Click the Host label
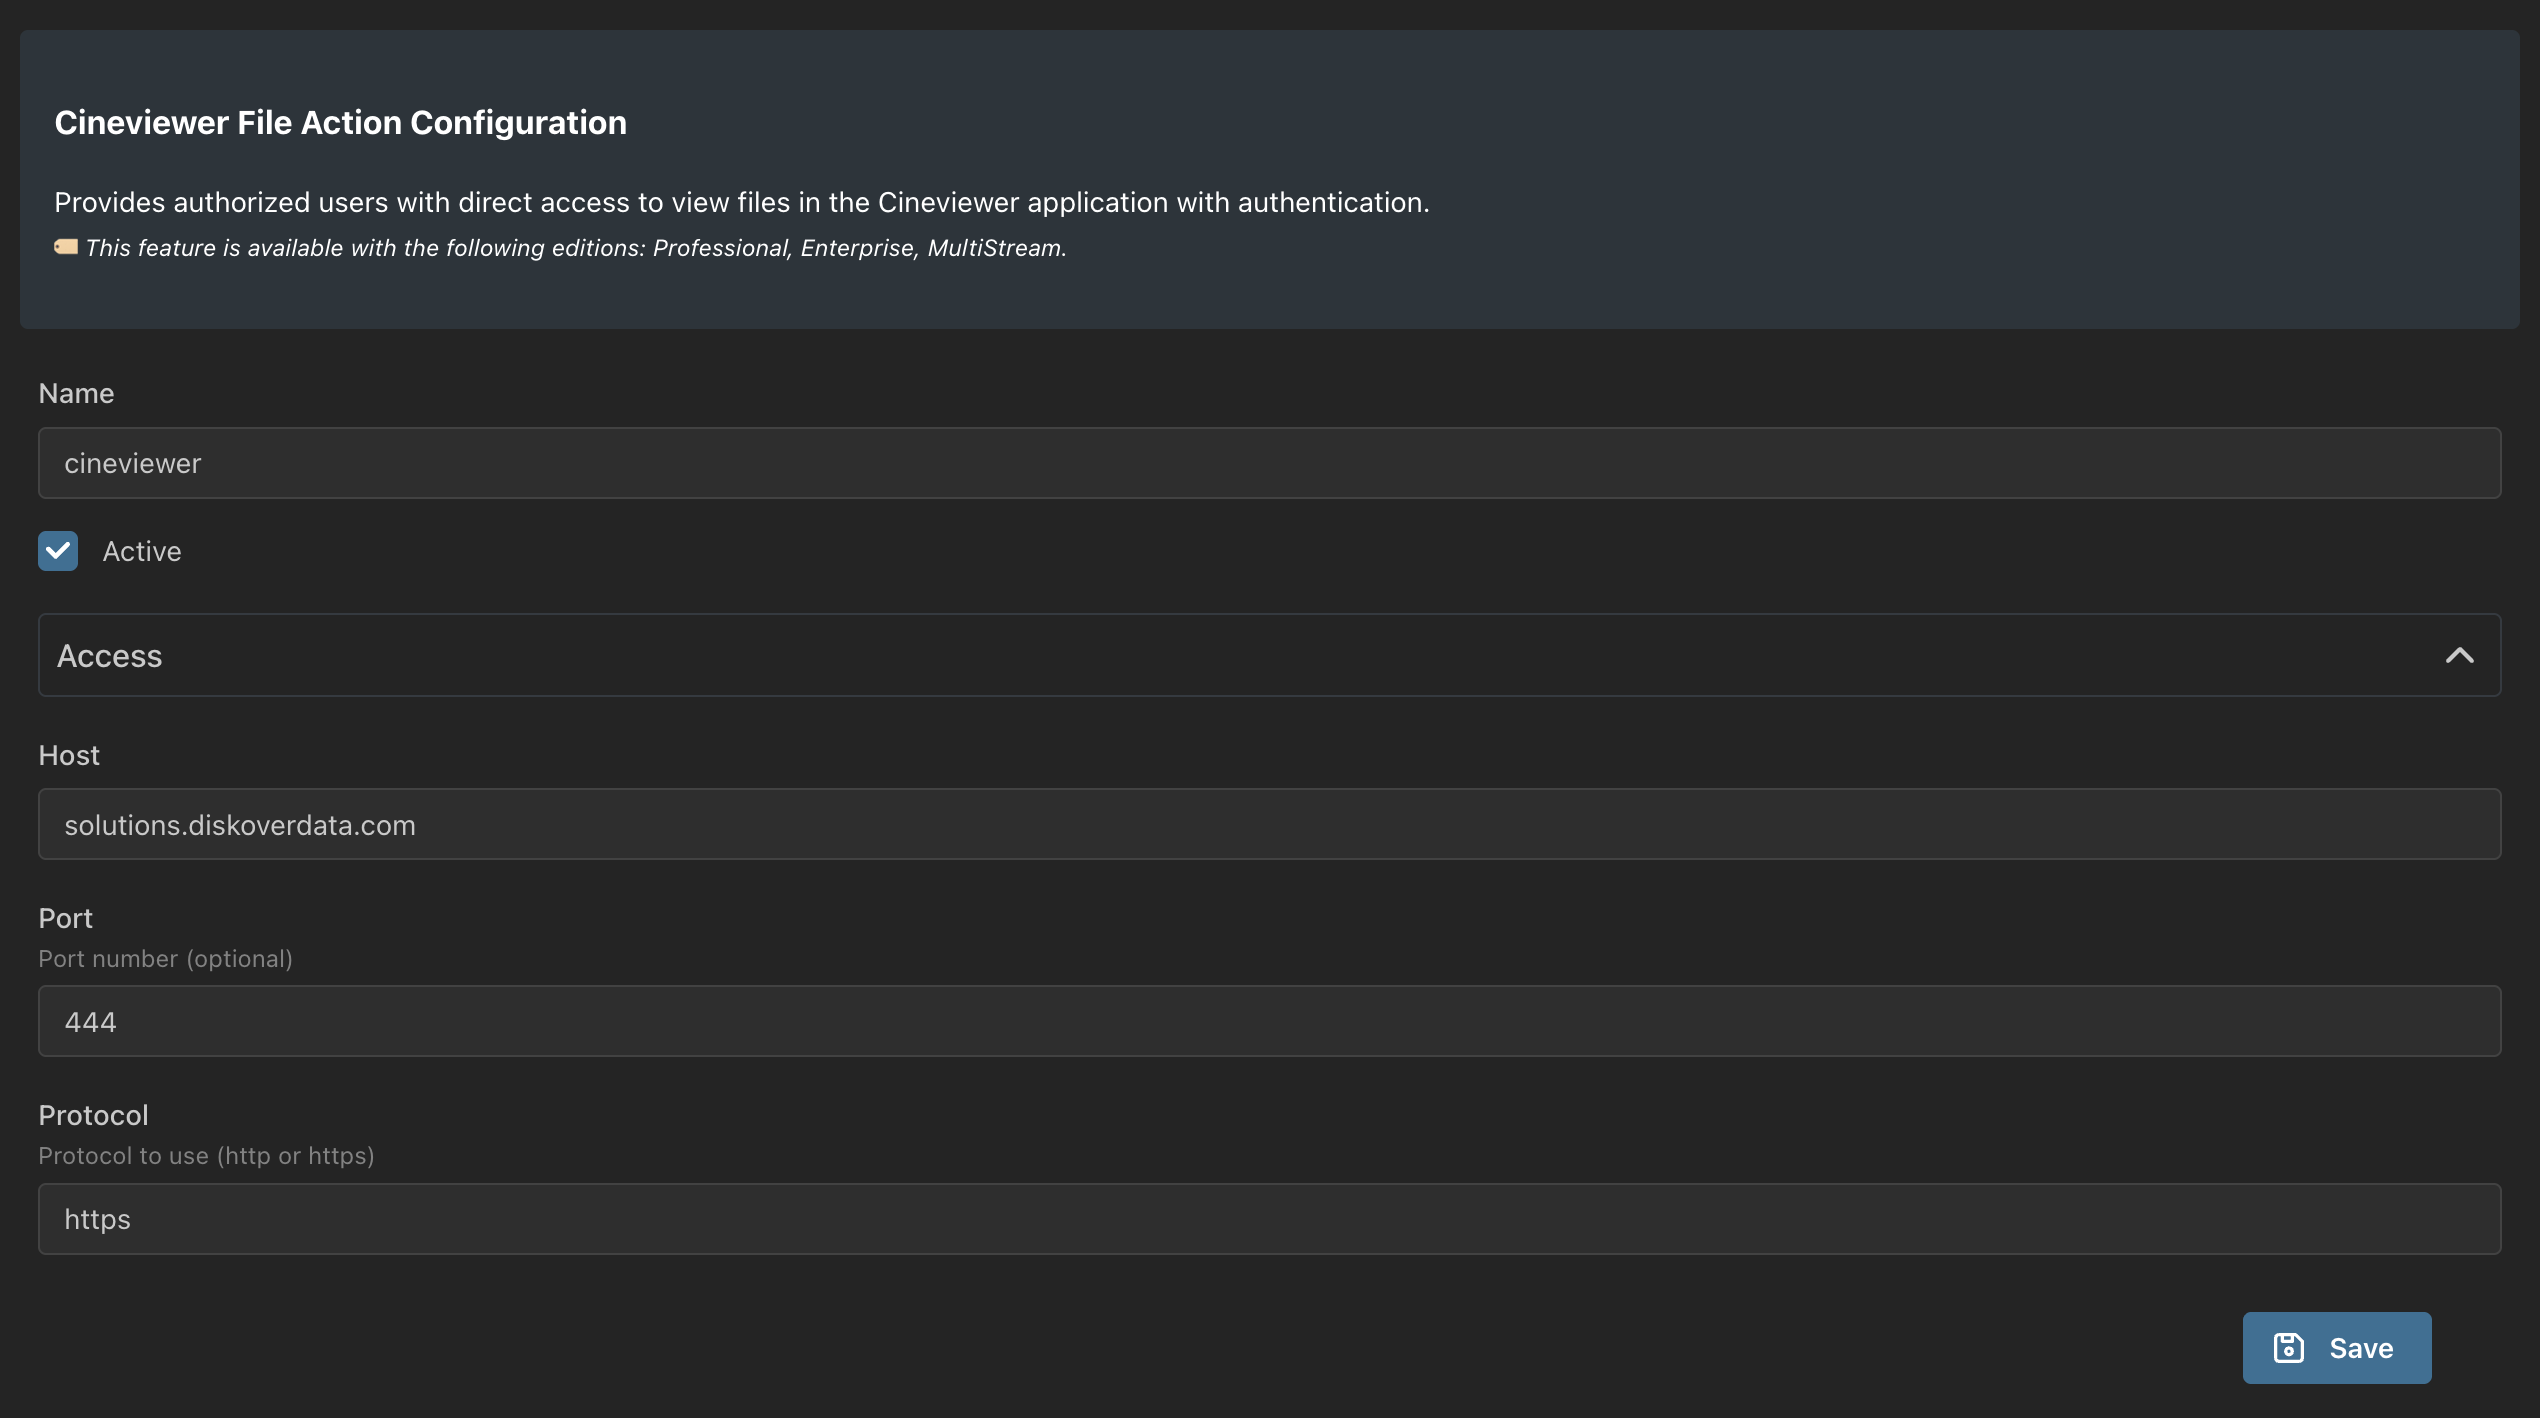 click(69, 755)
